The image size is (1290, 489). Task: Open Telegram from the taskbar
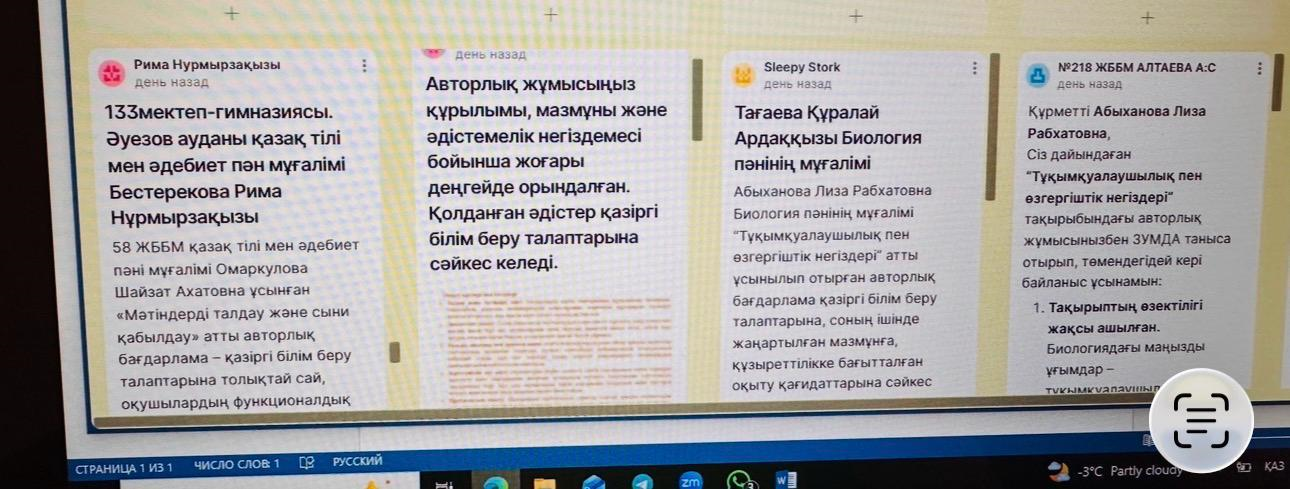tap(643, 483)
